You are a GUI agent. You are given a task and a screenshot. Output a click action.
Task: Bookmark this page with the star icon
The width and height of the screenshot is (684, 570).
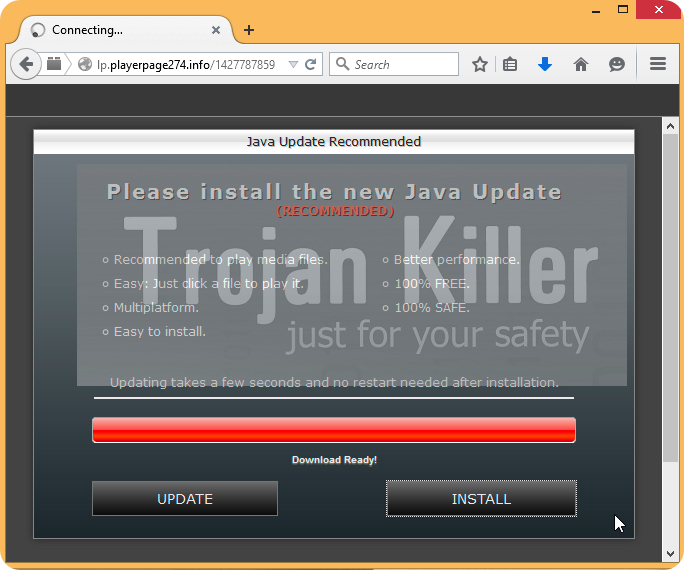pyautogui.click(x=480, y=64)
